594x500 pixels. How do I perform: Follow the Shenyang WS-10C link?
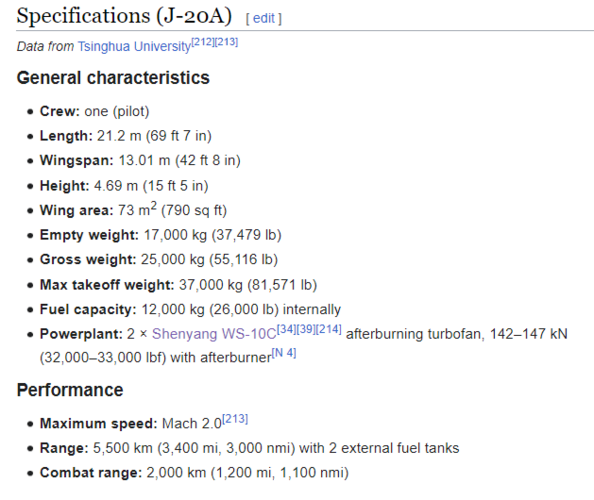[214, 334]
